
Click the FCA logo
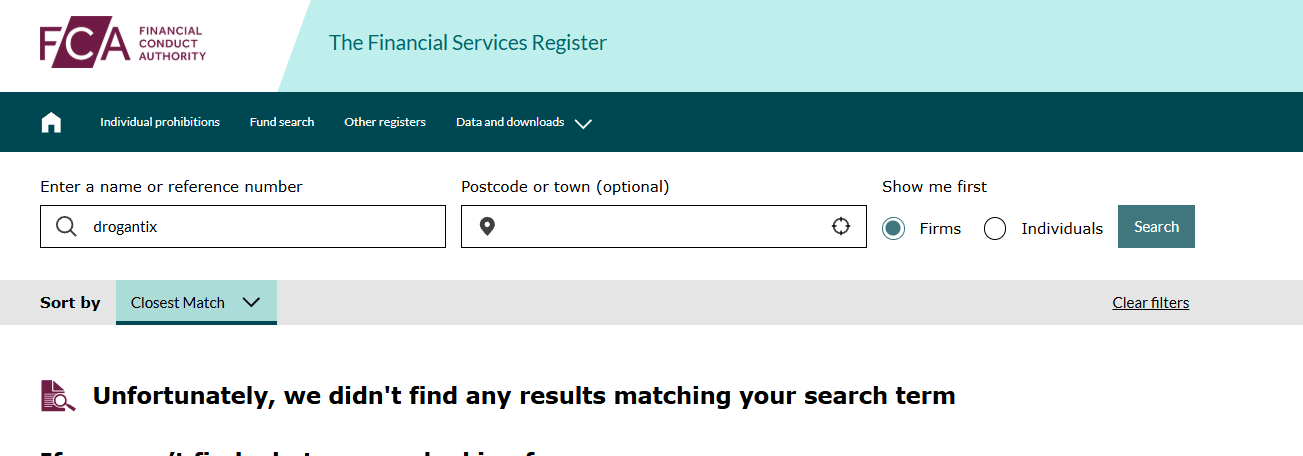pos(123,46)
